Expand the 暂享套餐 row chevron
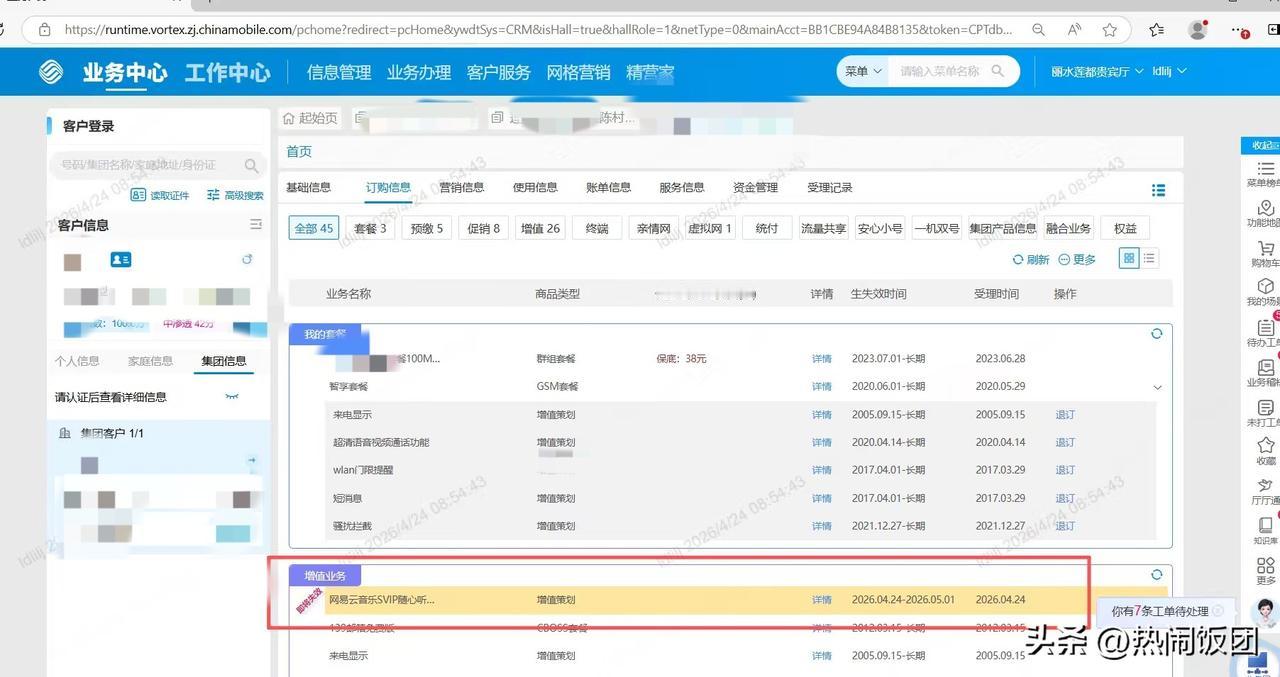1280x677 pixels. click(x=1157, y=386)
